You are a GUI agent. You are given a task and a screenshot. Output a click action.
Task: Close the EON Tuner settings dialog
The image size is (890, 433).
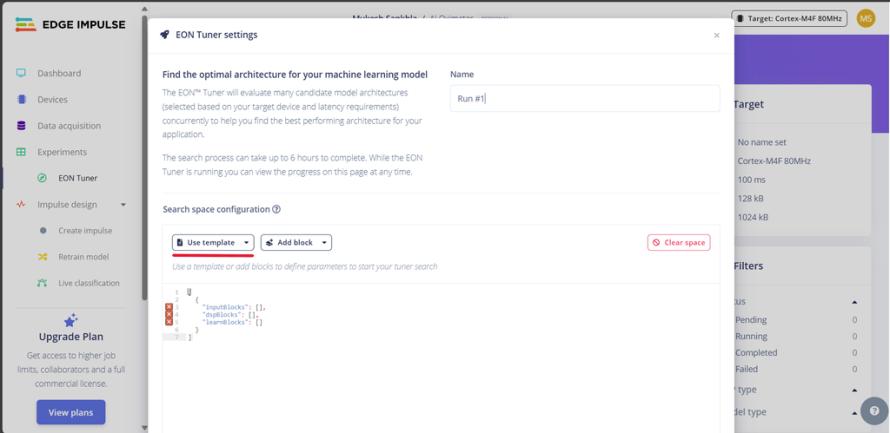click(716, 35)
